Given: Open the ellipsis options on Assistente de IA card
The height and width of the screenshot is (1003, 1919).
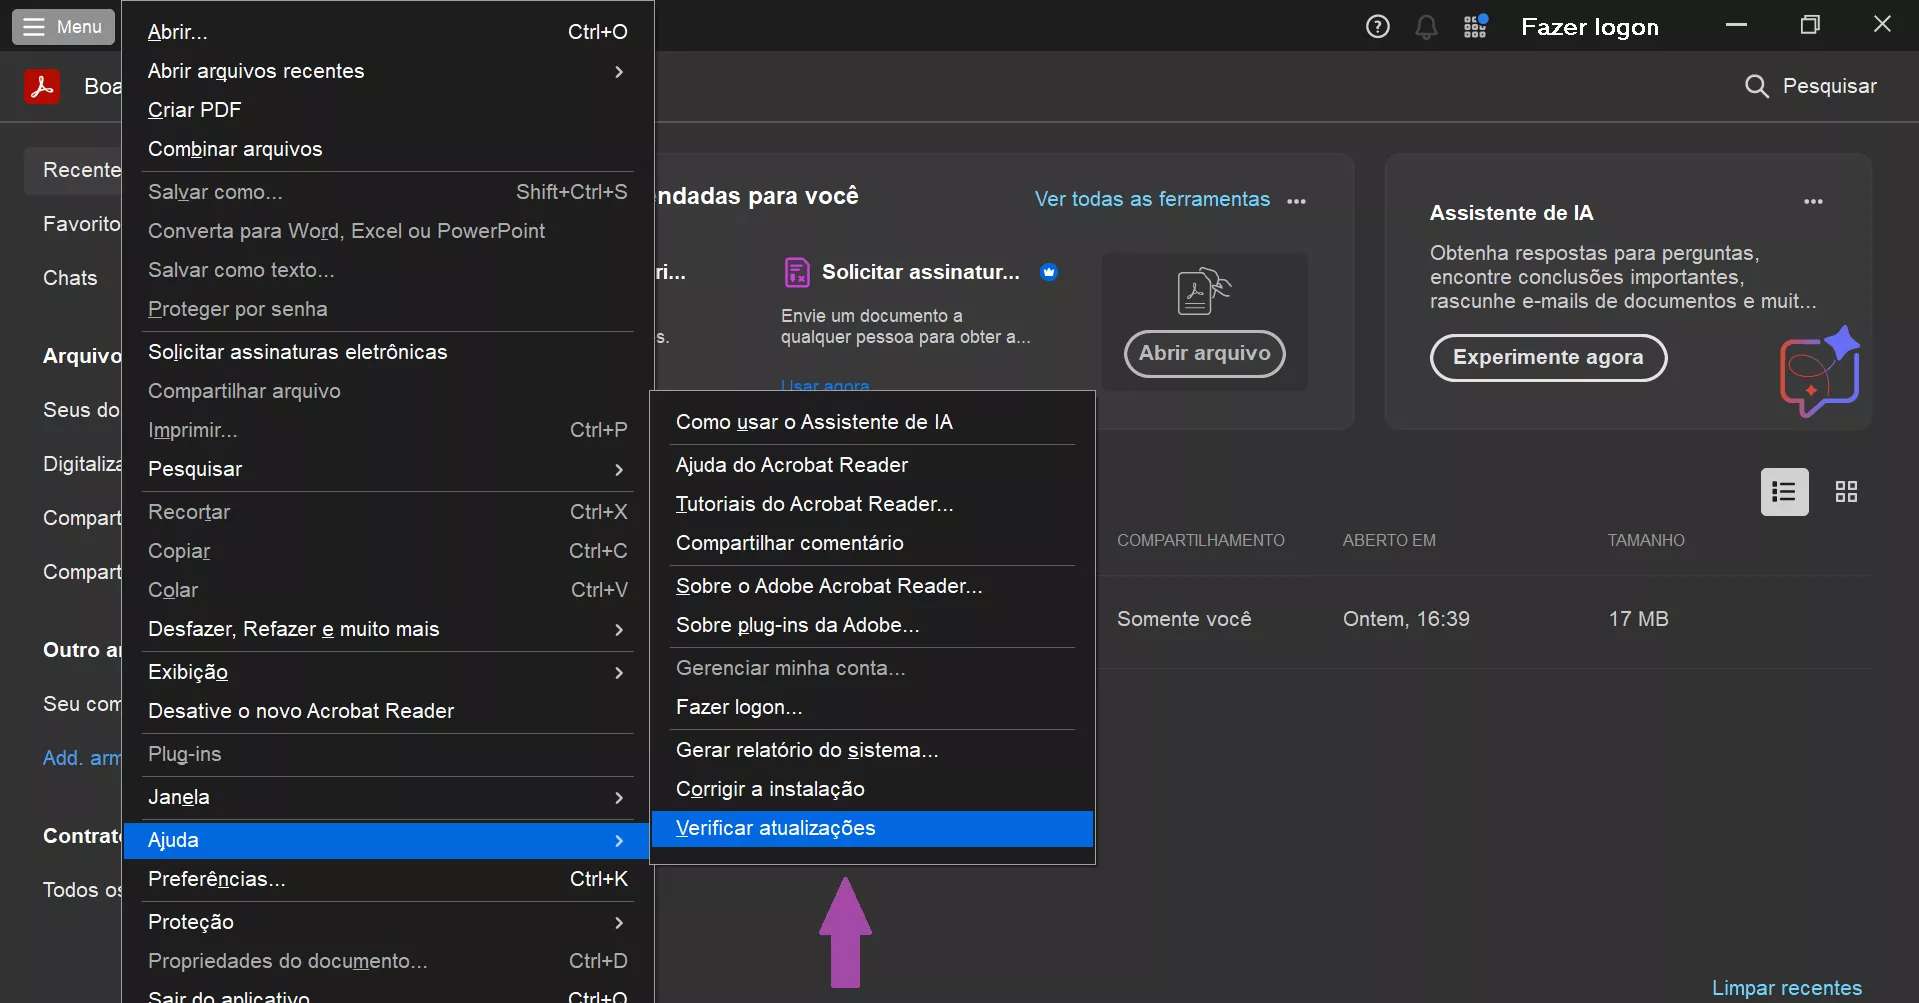Looking at the screenshot, I should [1813, 201].
